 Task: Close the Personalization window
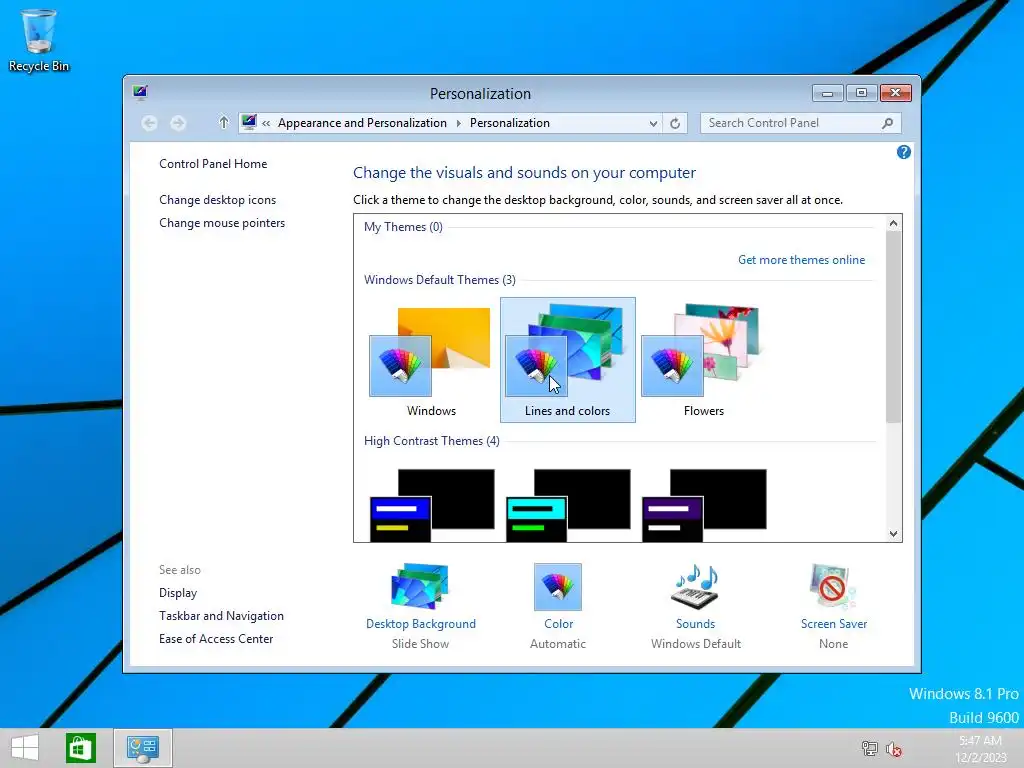(x=895, y=93)
